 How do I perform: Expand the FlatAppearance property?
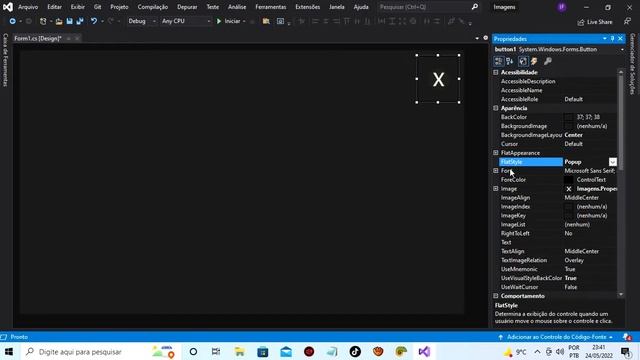click(x=496, y=153)
